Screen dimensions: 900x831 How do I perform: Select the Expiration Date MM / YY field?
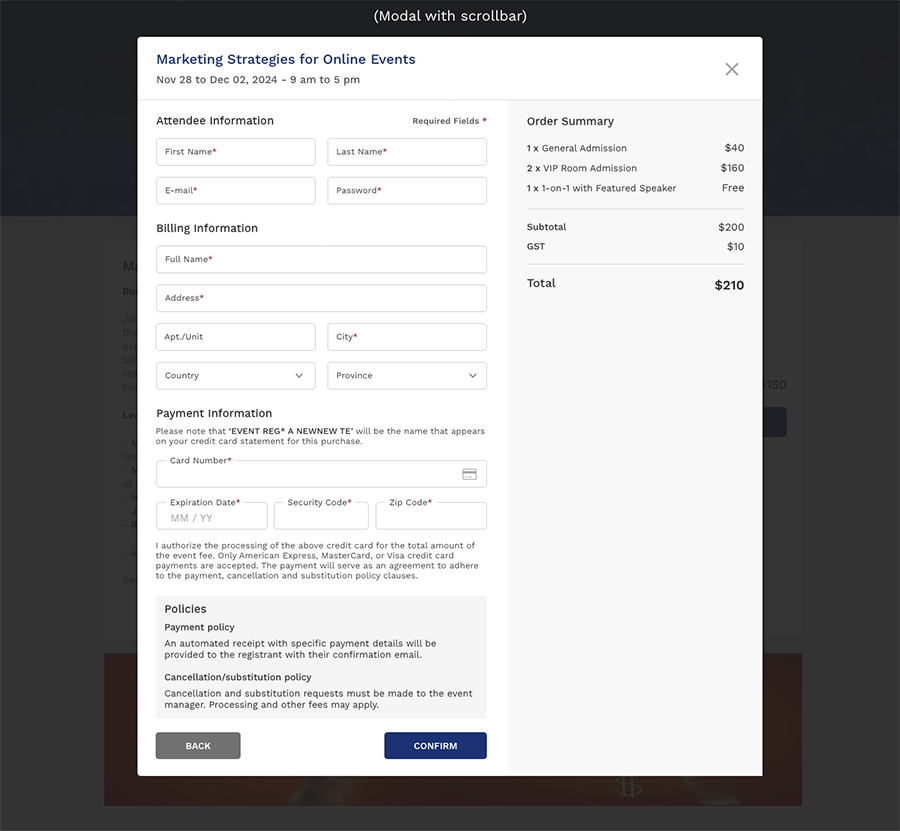[211, 517]
